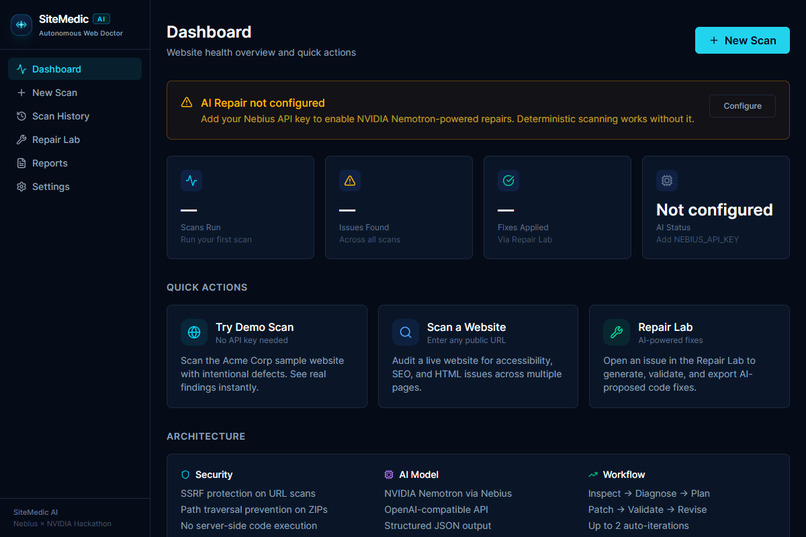
Task: Click NVIDIA Nemotron via Nebius text
Action: click(448, 493)
